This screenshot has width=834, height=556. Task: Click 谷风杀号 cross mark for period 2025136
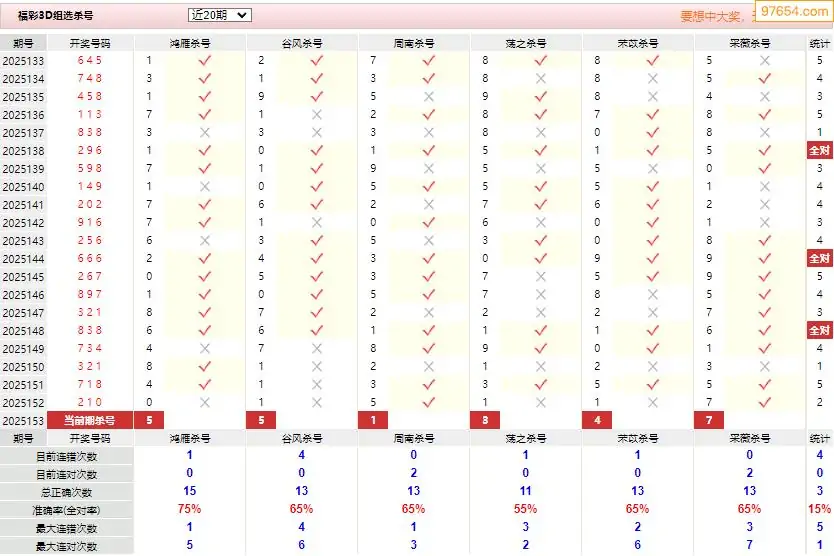click(317, 114)
